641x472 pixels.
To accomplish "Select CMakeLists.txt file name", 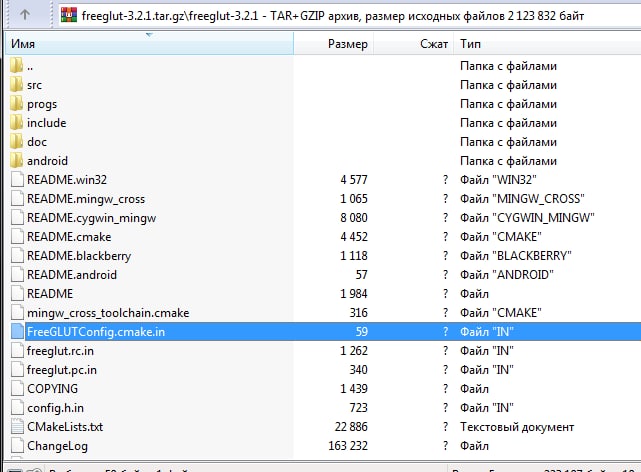I will 65,427.
